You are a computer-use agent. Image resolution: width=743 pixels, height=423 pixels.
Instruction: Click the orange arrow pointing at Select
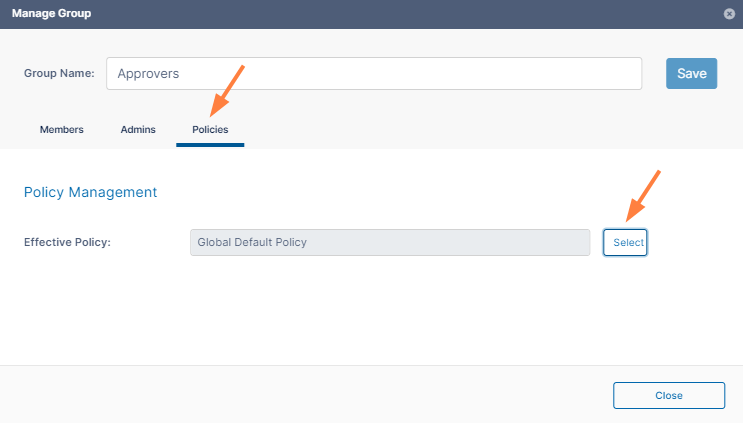pos(643,196)
